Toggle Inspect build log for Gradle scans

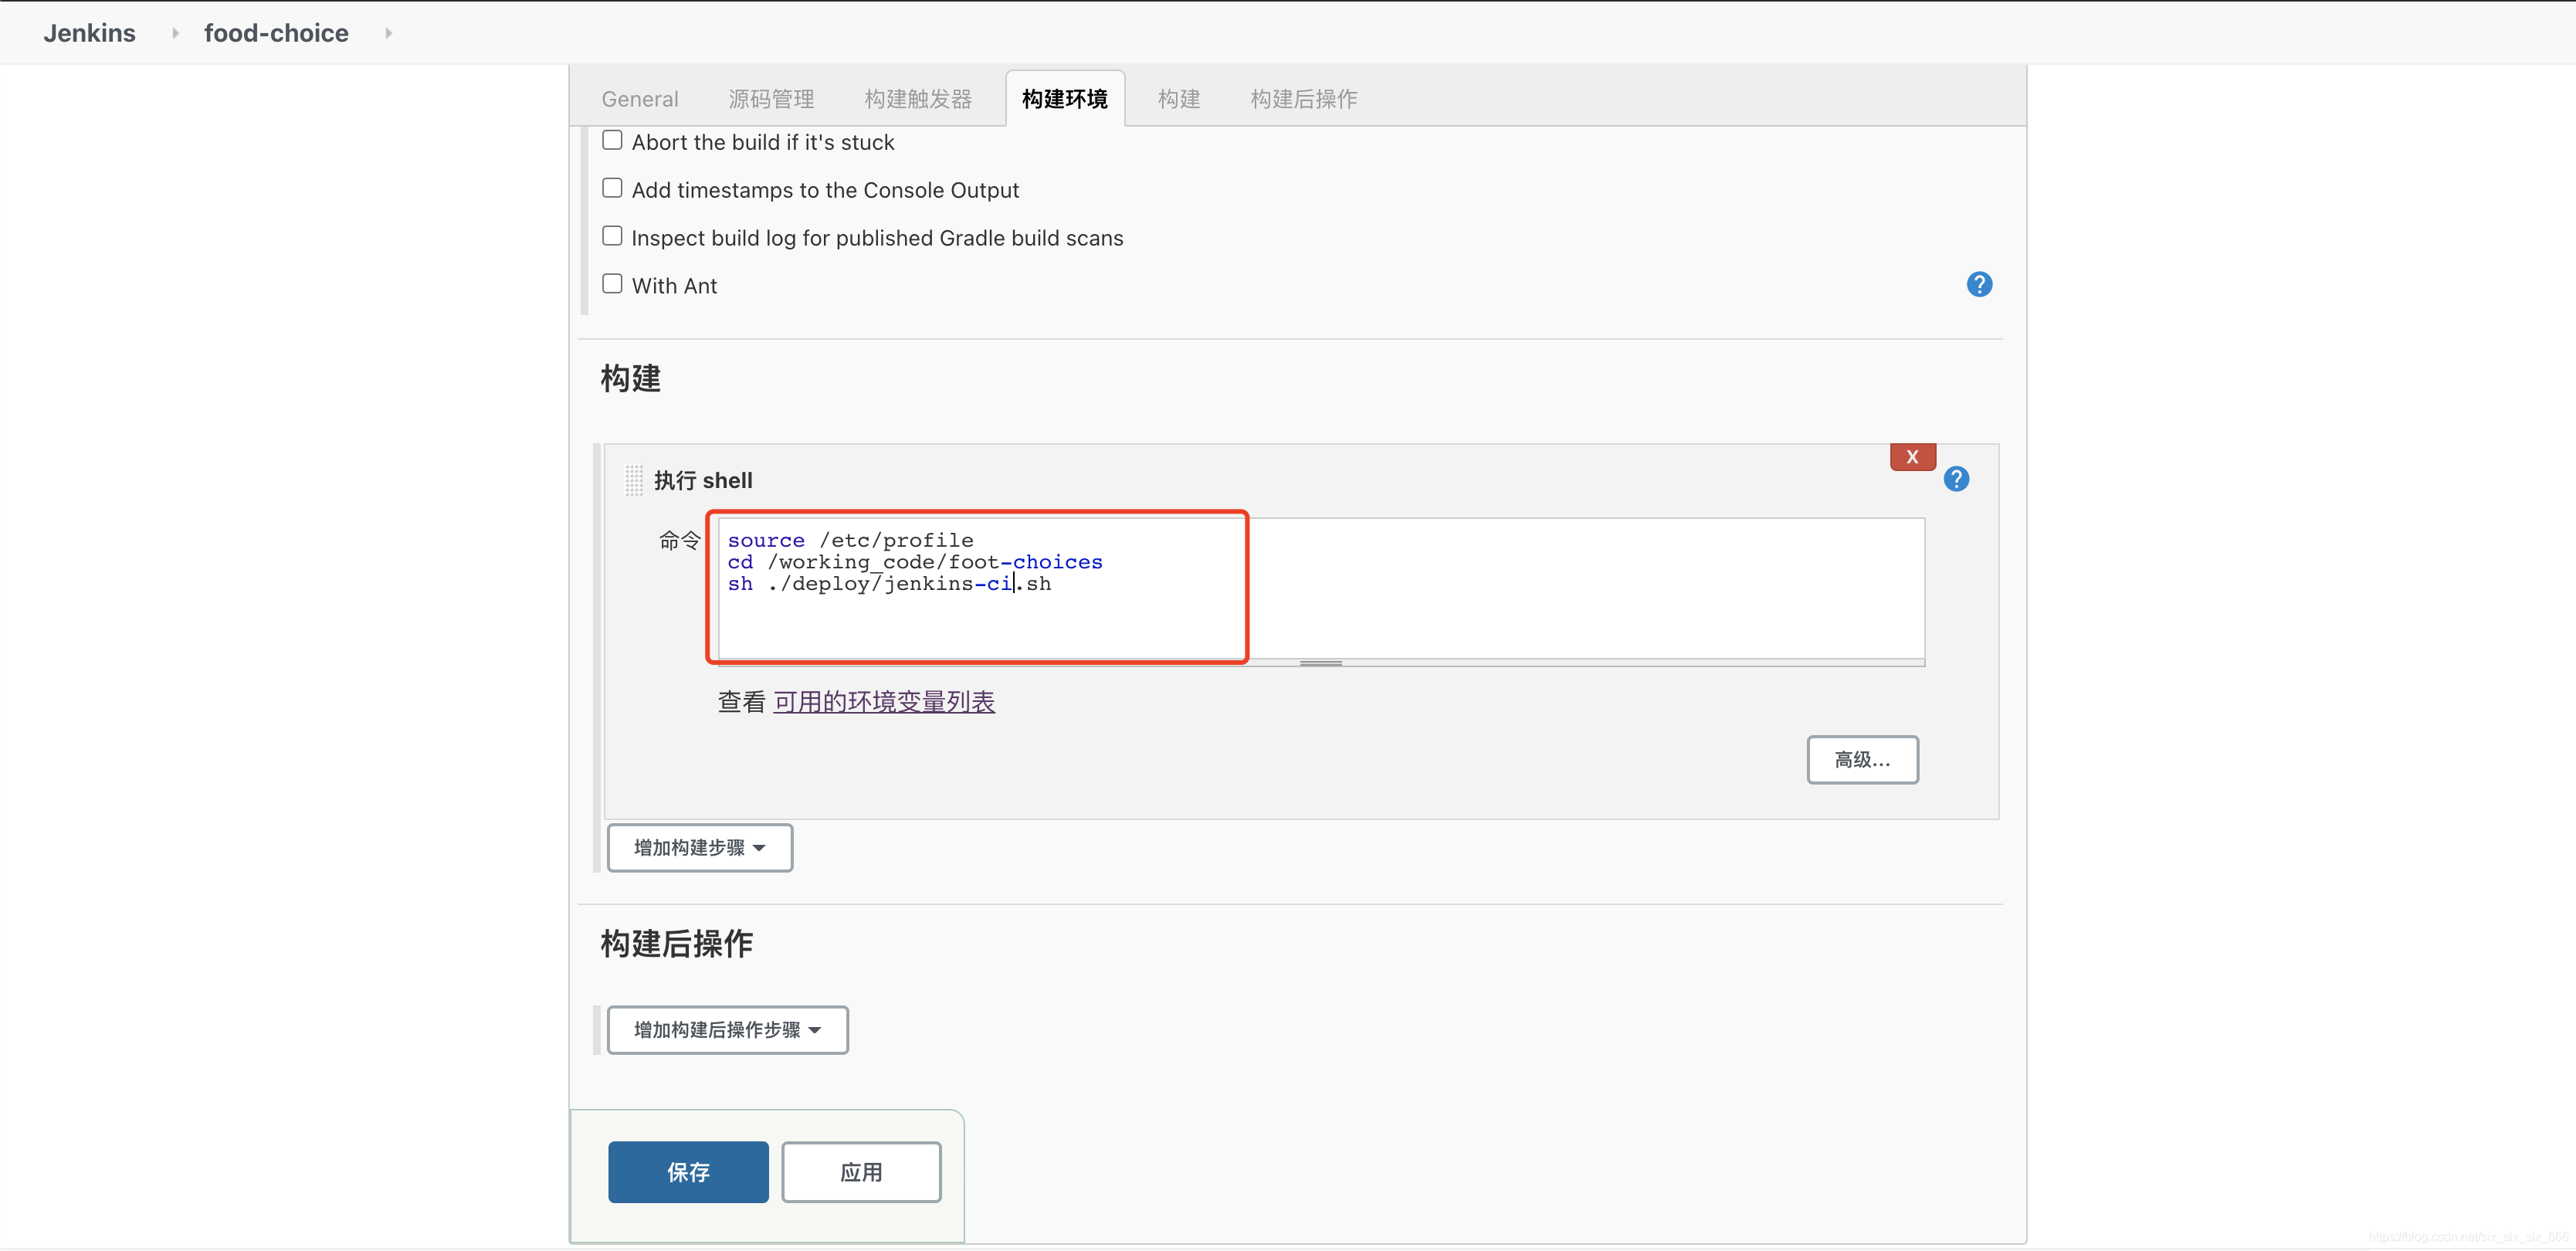pyautogui.click(x=612, y=236)
